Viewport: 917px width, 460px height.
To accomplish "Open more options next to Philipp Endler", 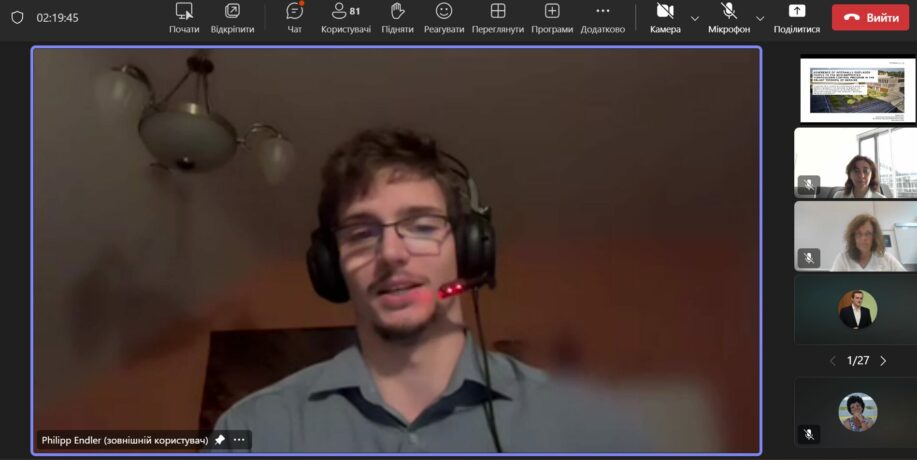I will coord(239,440).
